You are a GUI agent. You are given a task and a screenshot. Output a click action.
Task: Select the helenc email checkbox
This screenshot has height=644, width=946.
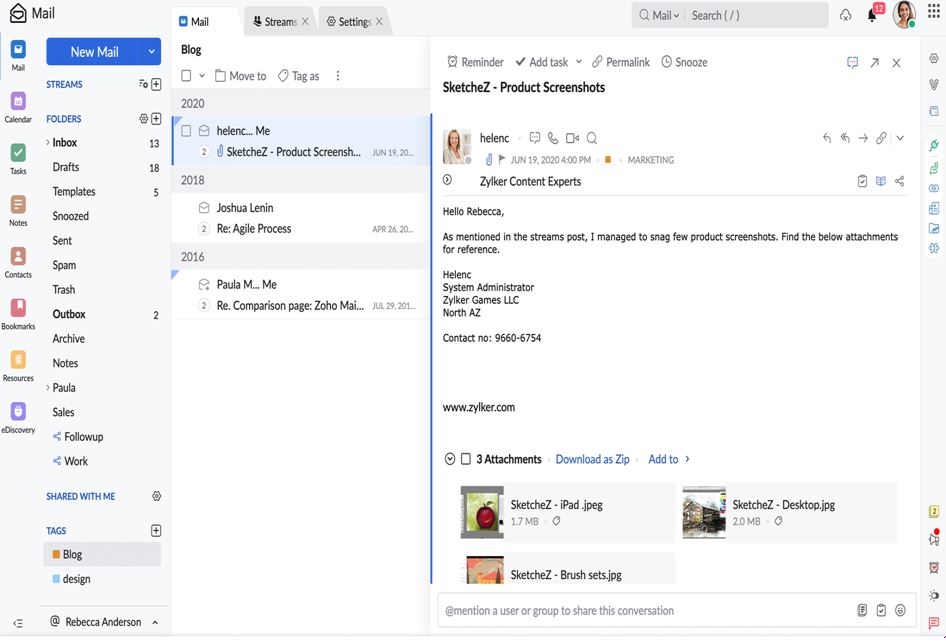[186, 131]
